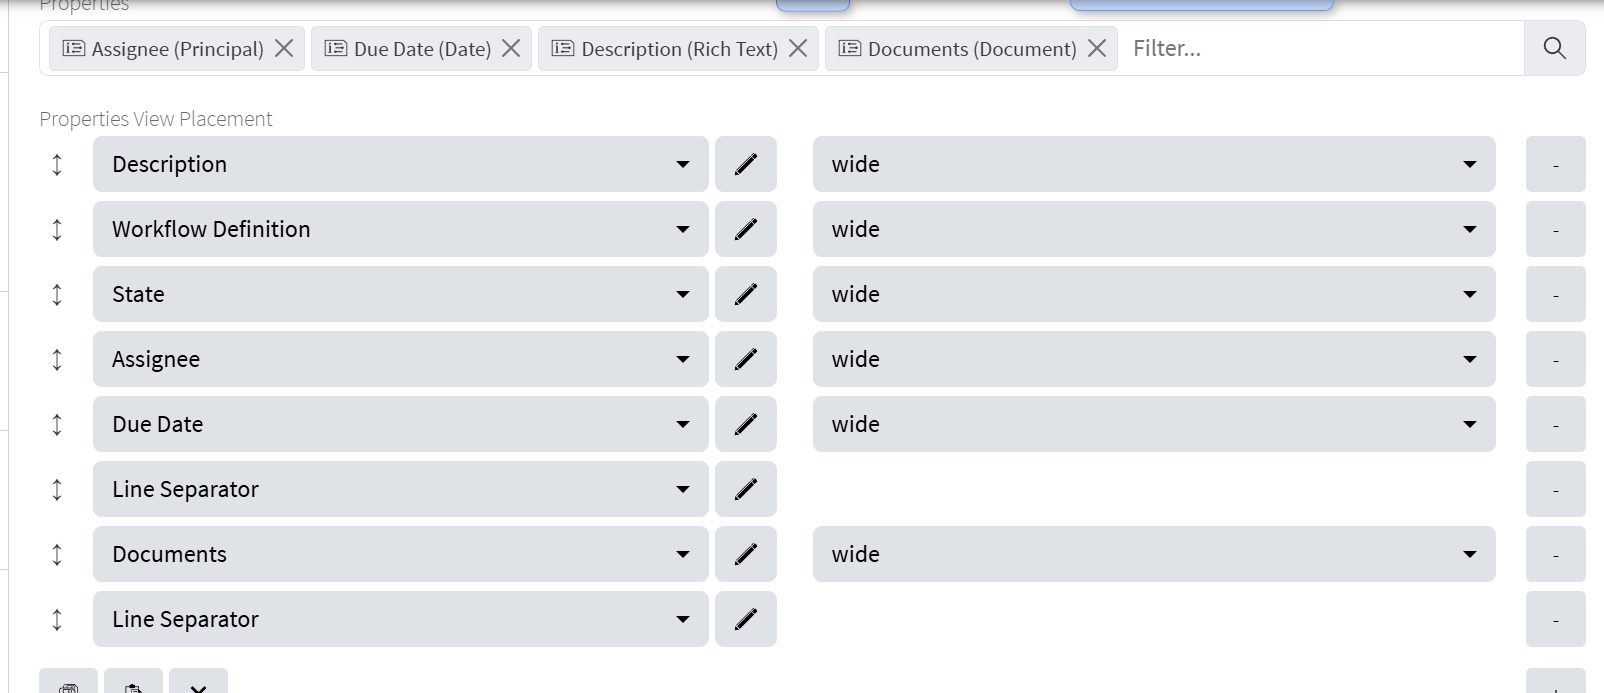
Task: Open editor for the State row
Action: coord(746,294)
